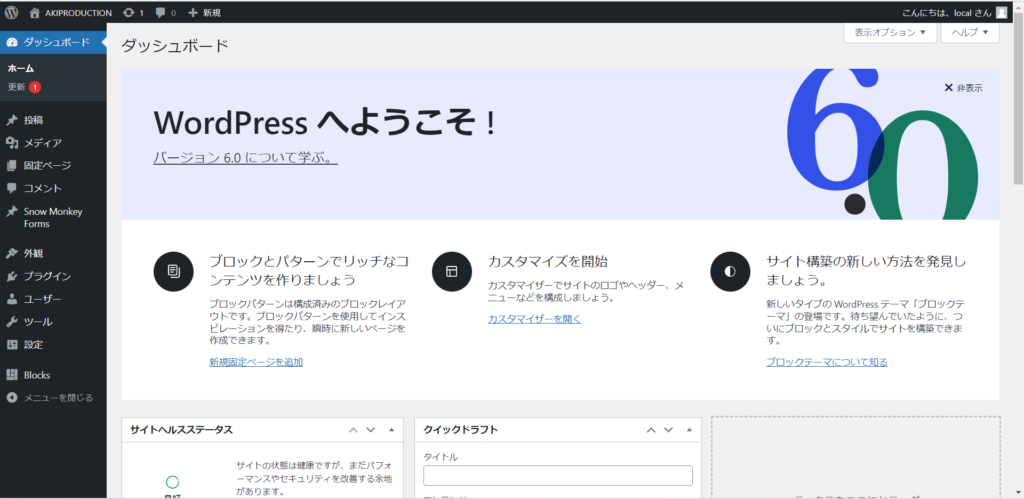The height and width of the screenshot is (499, 1024).
Task: Move クイックドラフト panel down arrow
Action: pyautogui.click(x=669, y=430)
